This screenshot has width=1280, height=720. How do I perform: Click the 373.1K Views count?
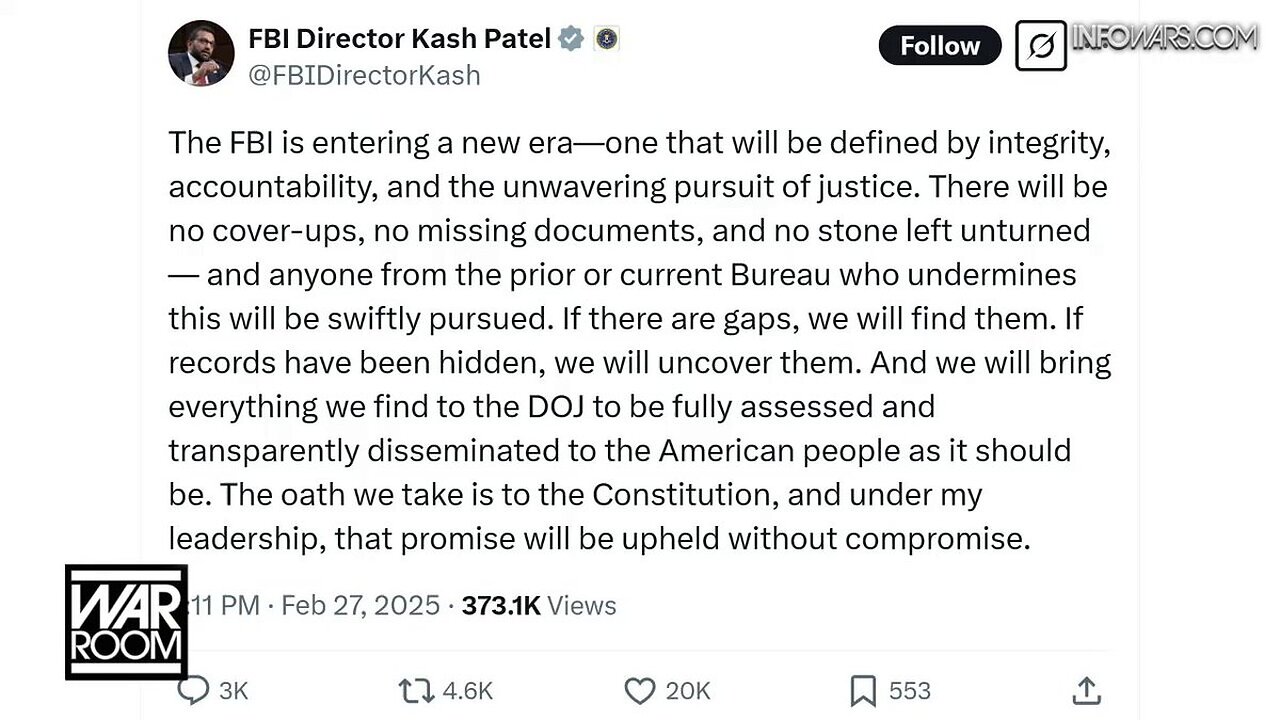(538, 605)
